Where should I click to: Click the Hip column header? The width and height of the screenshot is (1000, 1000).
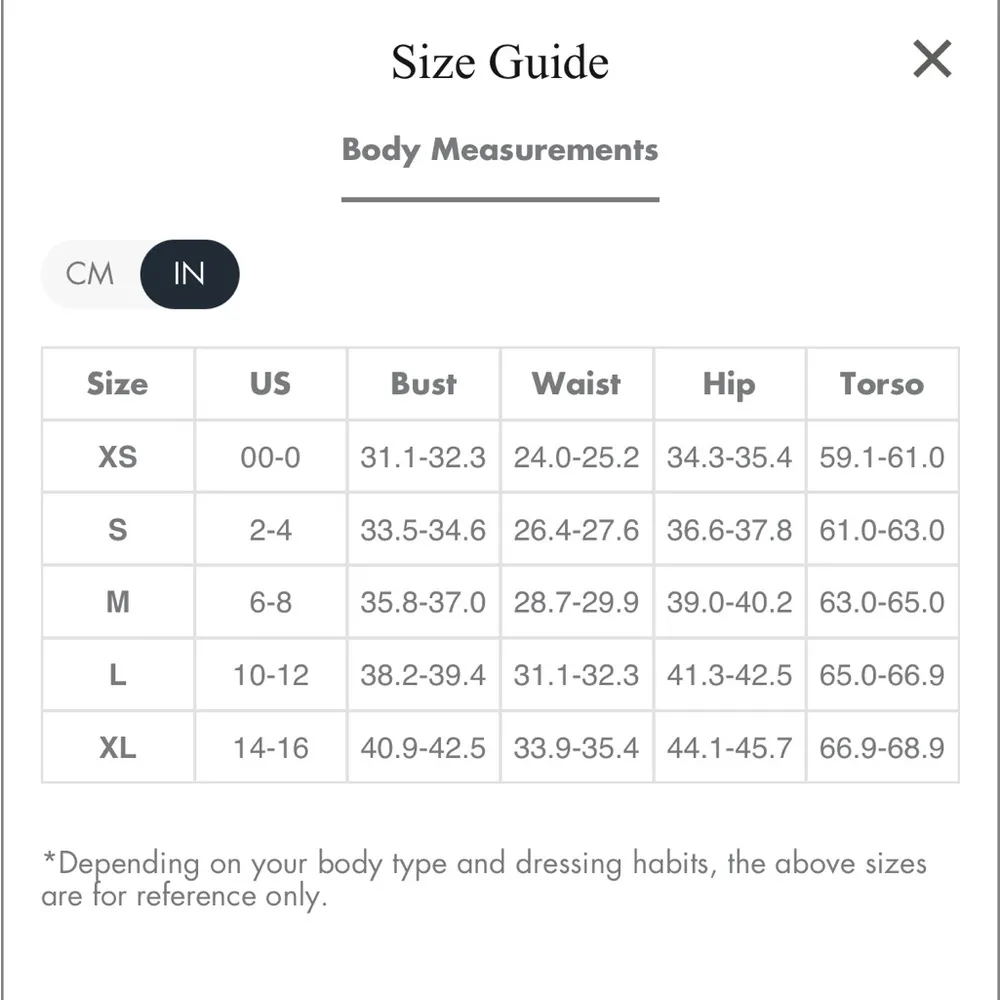click(729, 384)
